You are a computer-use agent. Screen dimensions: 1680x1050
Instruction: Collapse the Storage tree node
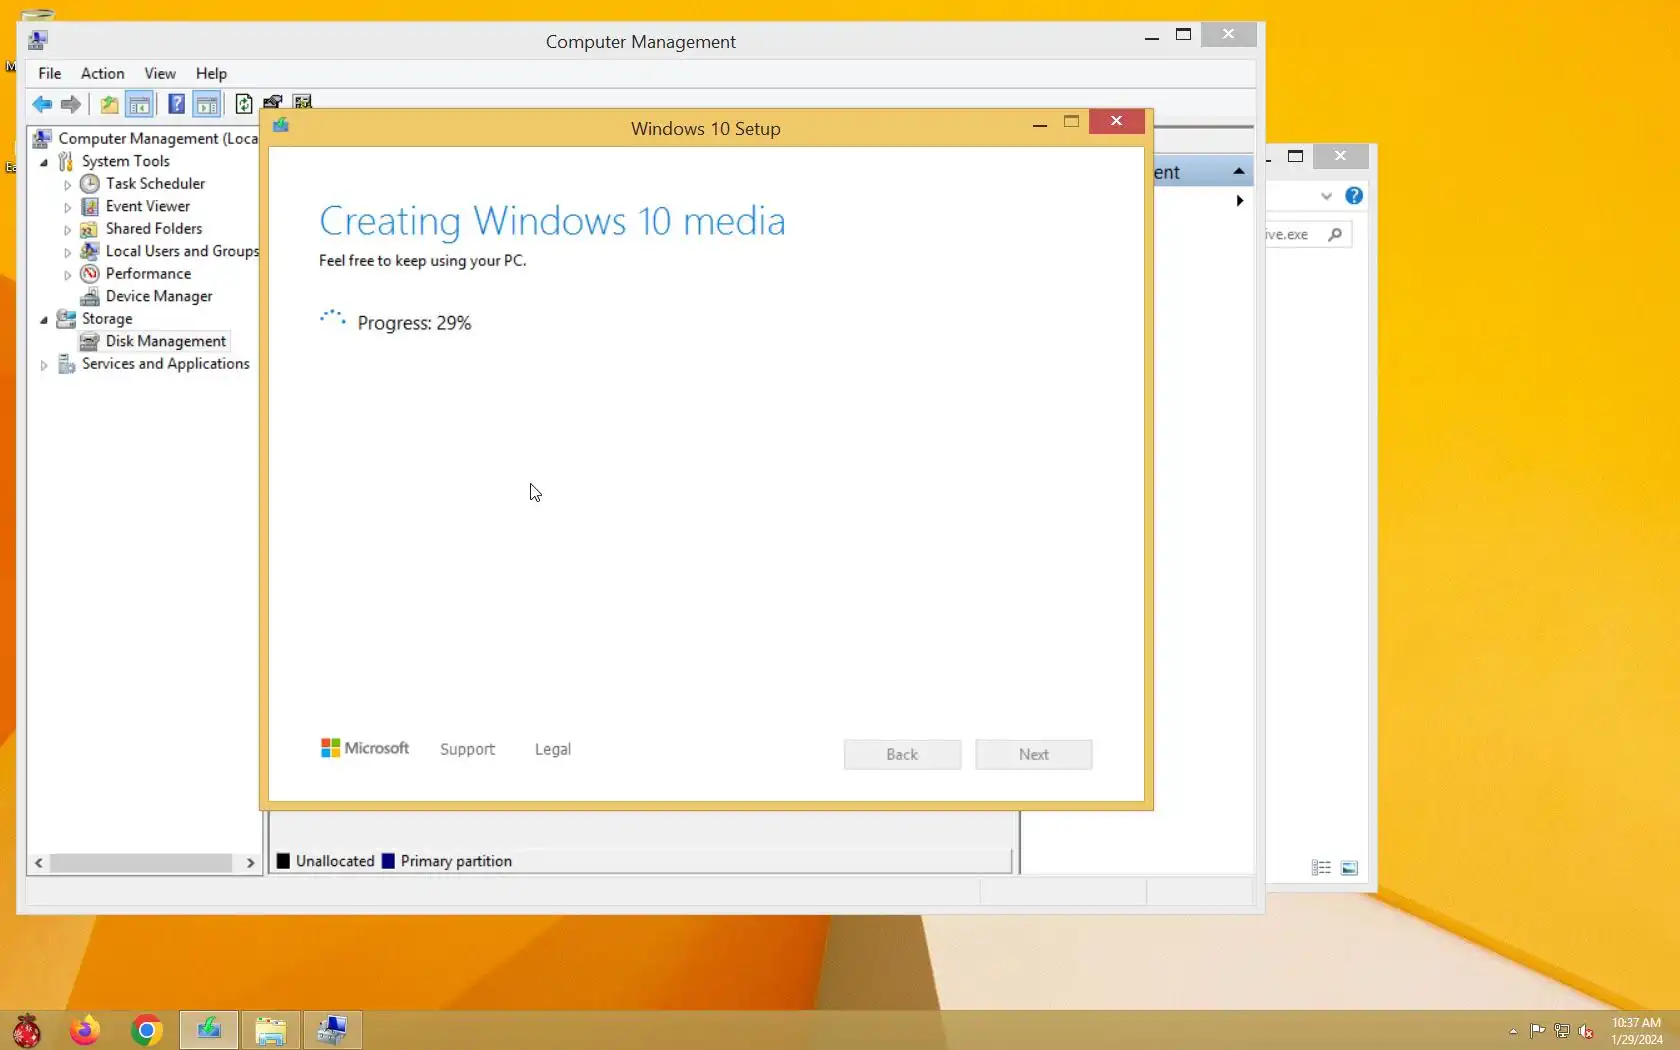44,319
